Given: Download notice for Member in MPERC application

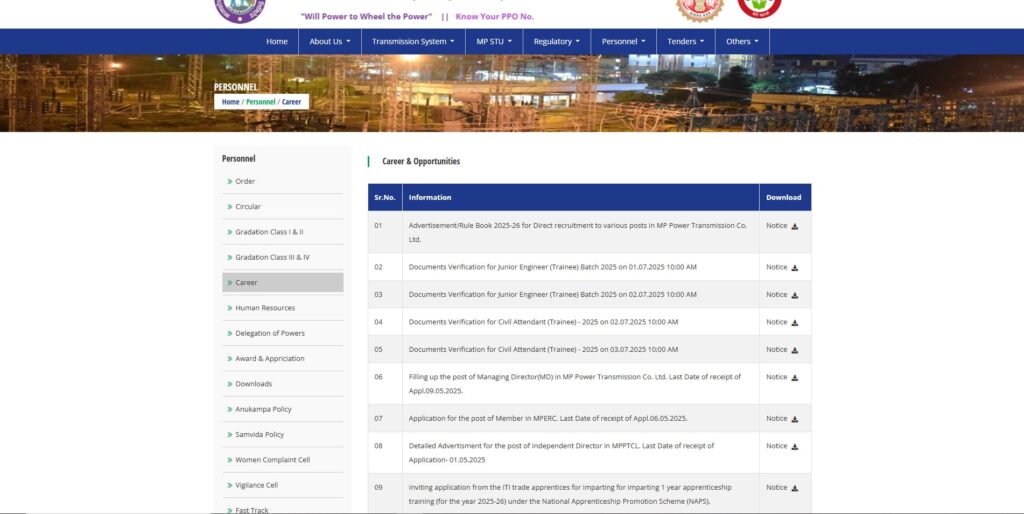Looking at the screenshot, I should coord(782,418).
